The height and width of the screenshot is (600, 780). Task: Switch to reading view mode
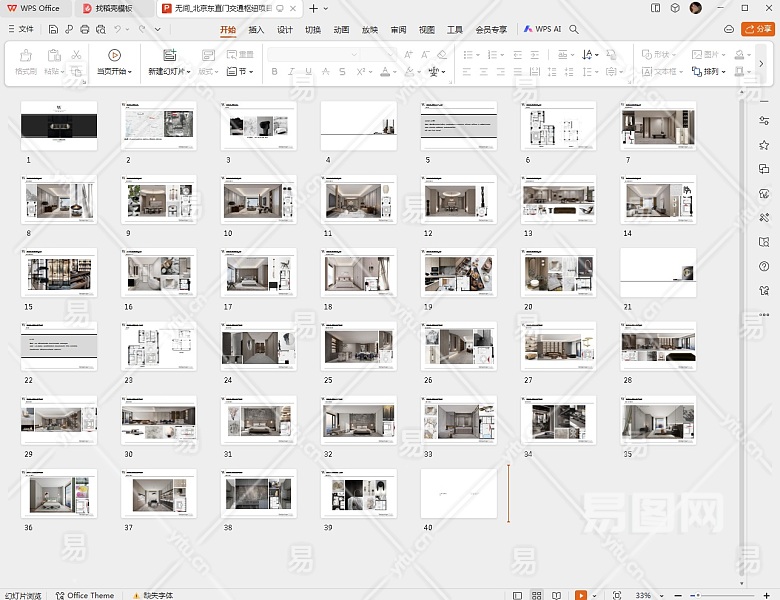(558, 594)
